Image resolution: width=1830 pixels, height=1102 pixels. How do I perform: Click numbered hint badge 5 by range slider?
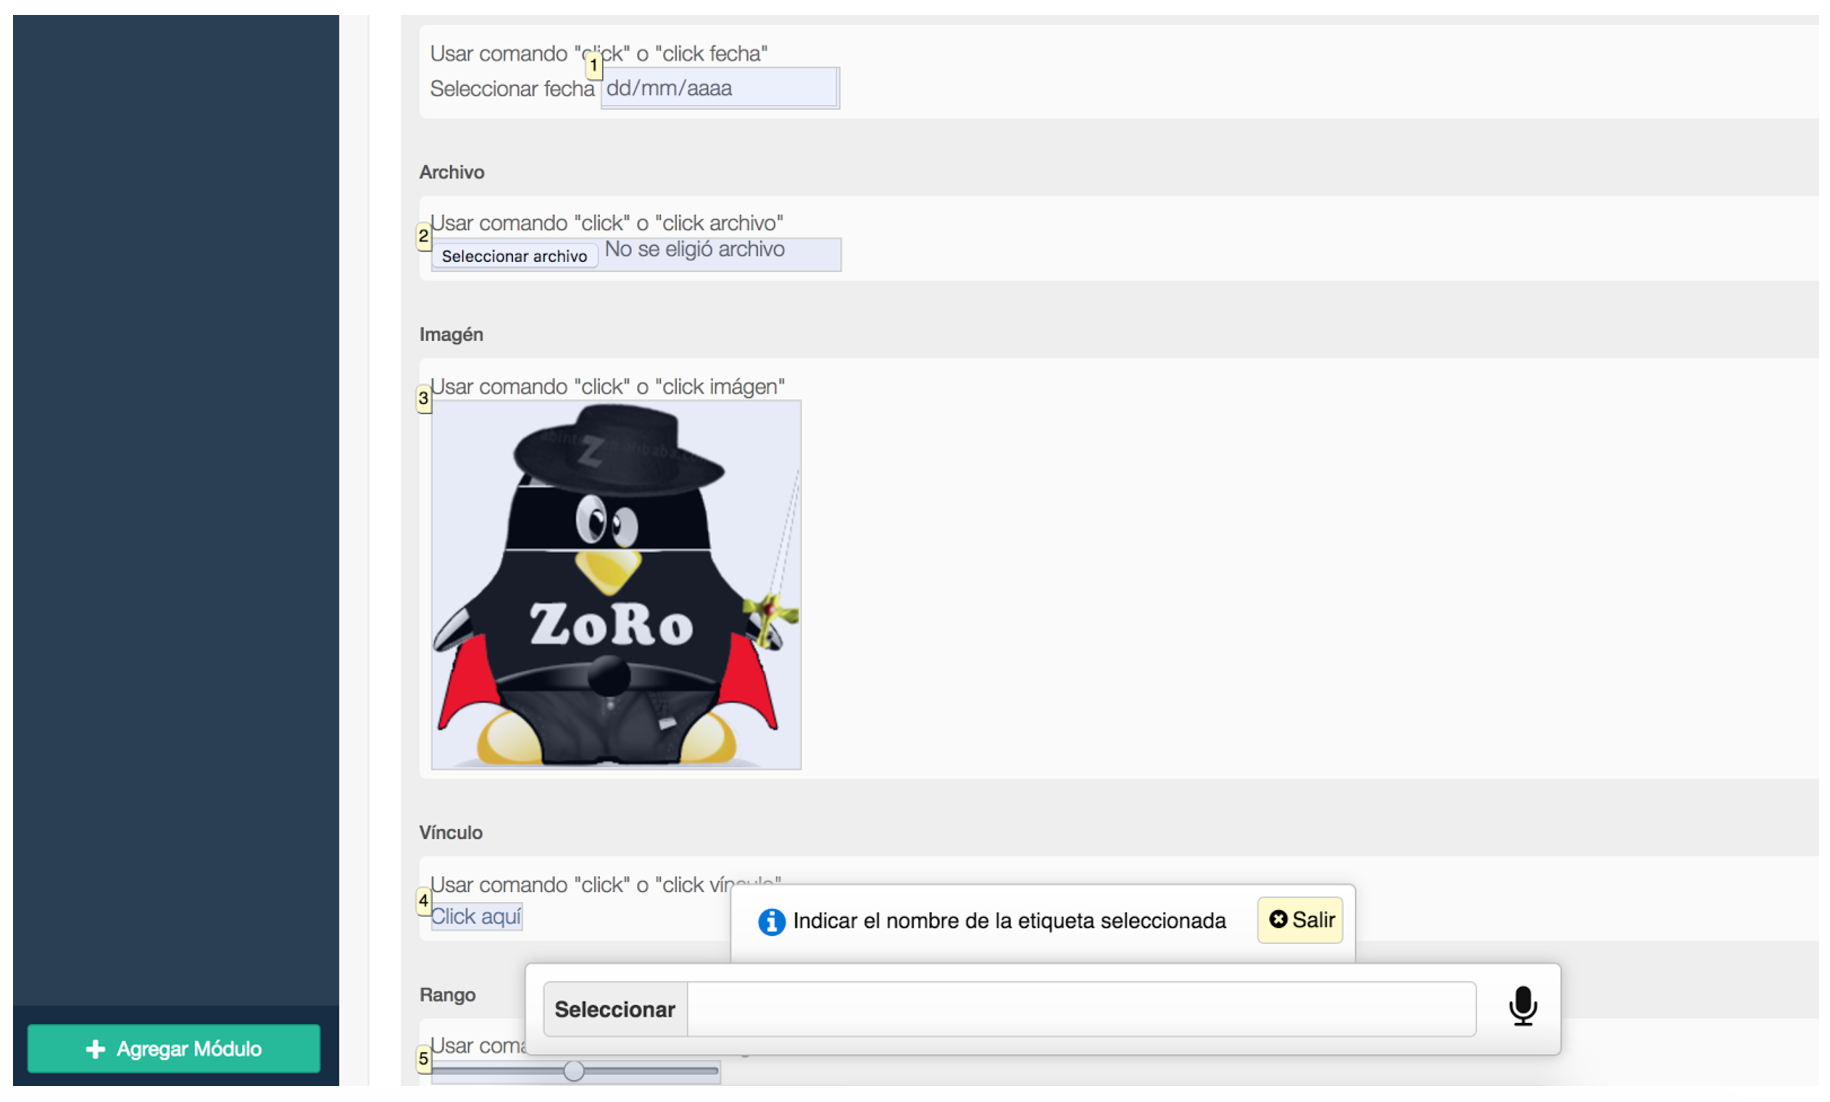click(x=424, y=1059)
